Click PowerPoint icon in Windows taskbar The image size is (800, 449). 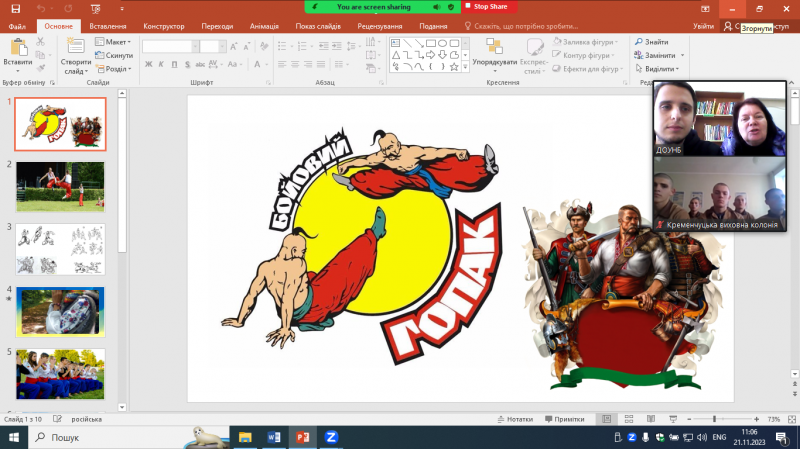303,437
